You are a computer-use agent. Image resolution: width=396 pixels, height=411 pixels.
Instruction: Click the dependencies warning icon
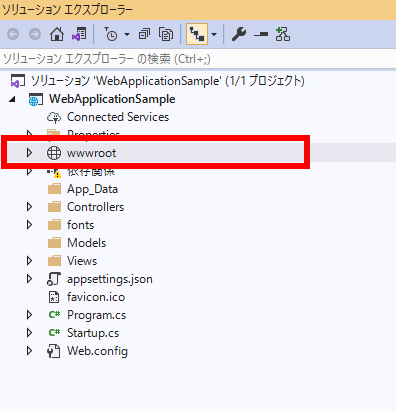point(54,173)
